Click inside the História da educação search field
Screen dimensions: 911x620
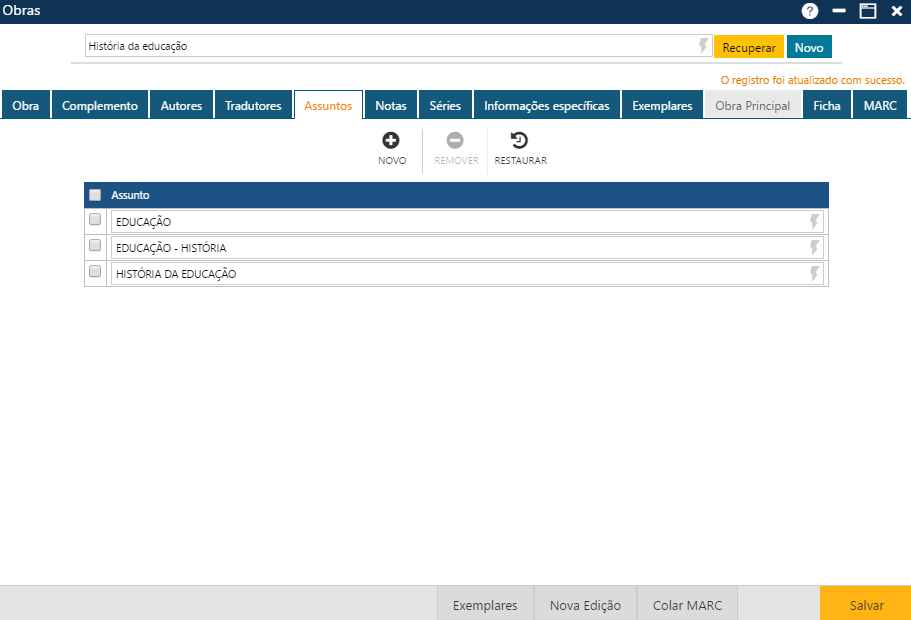point(400,45)
